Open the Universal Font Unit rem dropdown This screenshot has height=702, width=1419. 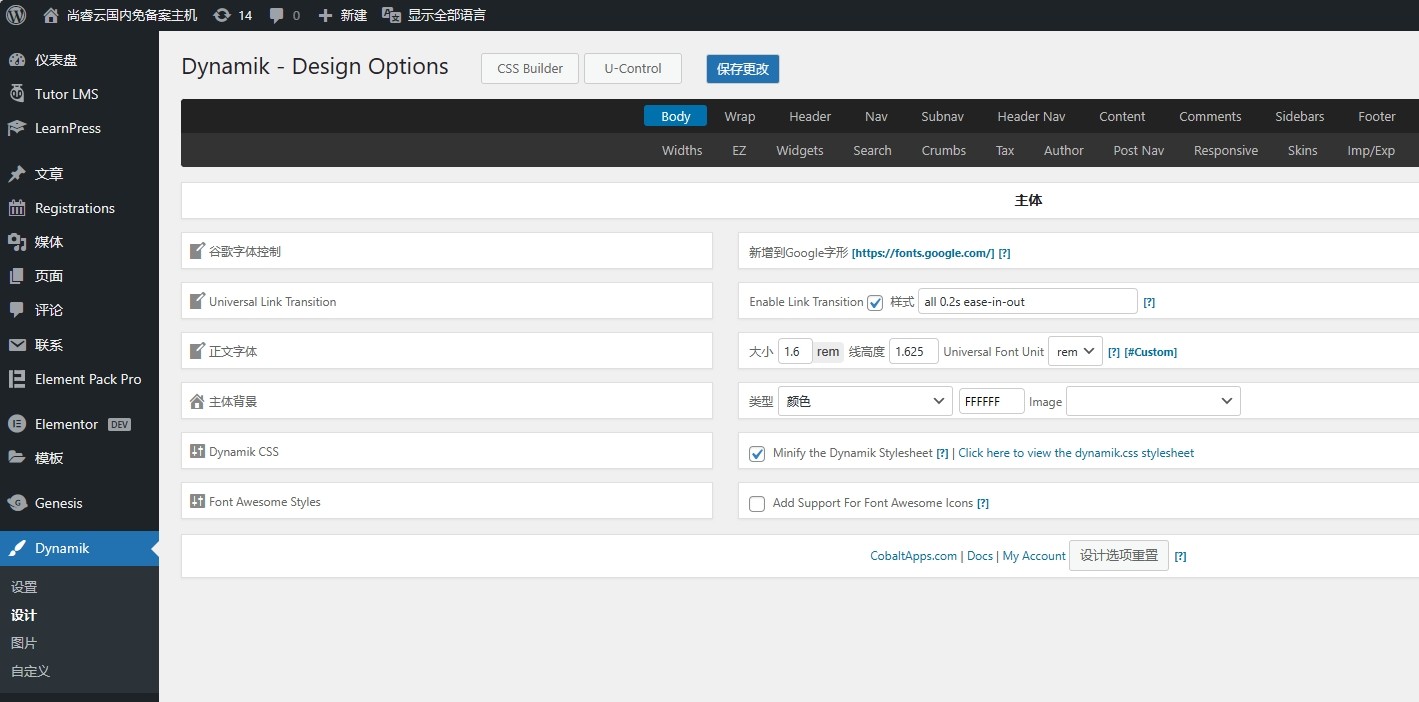click(x=1075, y=351)
